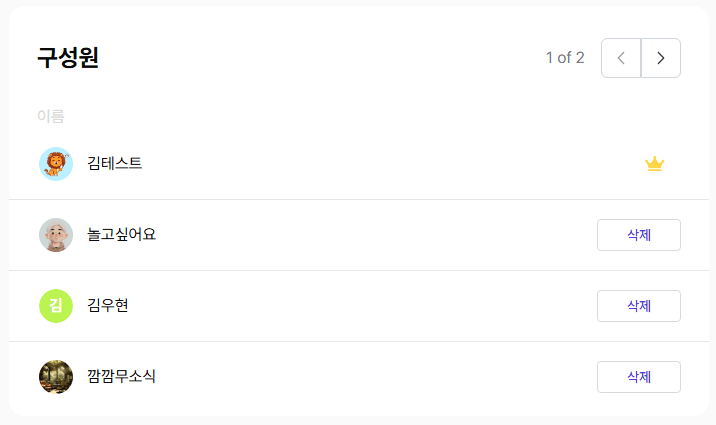Click 깜깜무소식's dark photo avatar

pyautogui.click(x=56, y=377)
